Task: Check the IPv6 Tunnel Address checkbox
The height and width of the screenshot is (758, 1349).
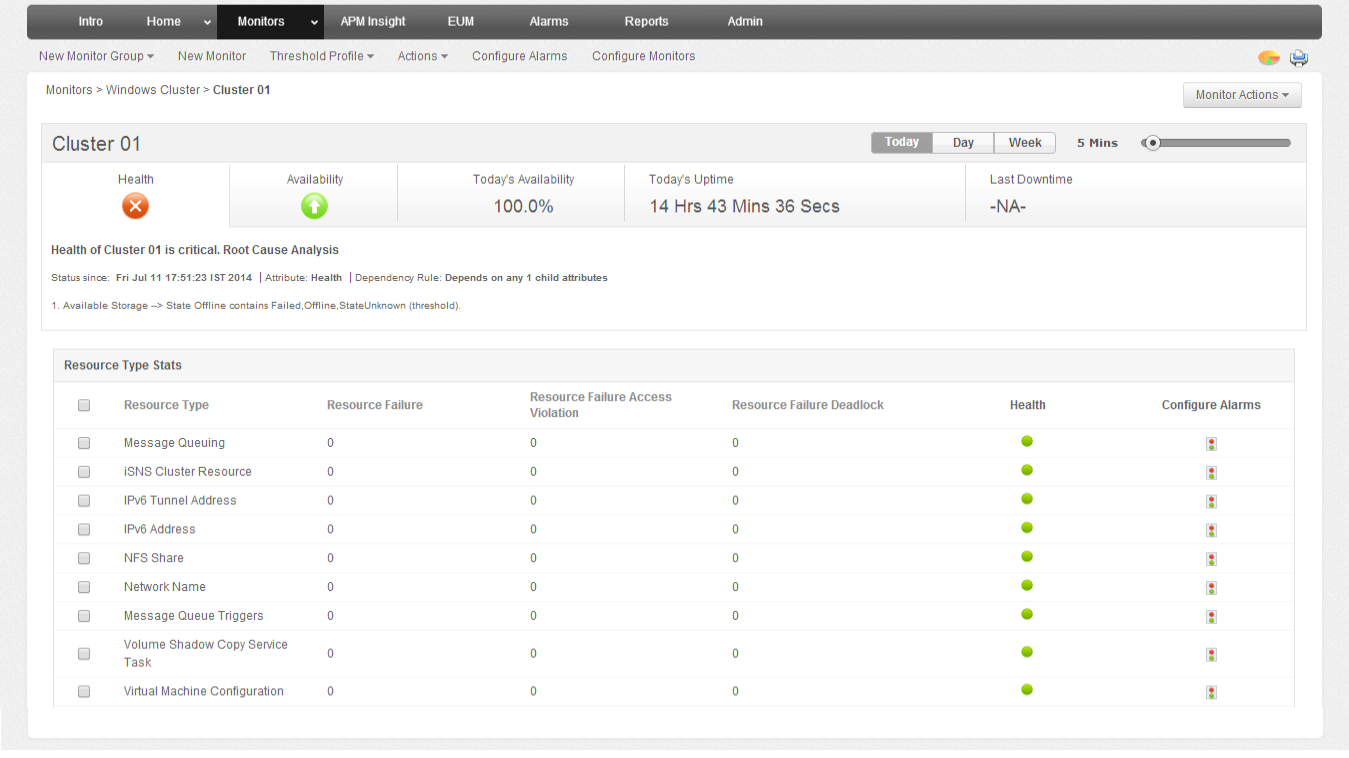Action: 84,501
